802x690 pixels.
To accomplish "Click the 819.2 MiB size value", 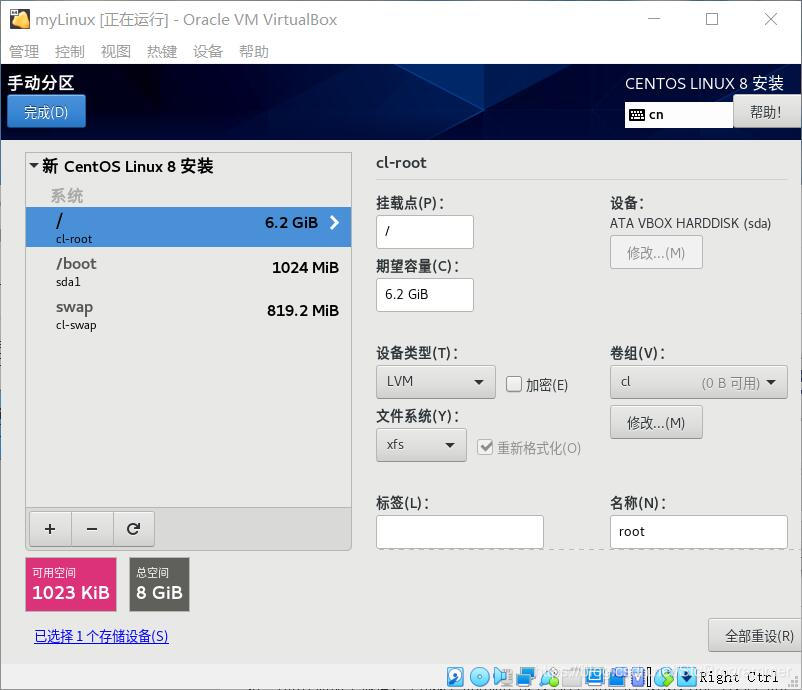I will click(303, 310).
